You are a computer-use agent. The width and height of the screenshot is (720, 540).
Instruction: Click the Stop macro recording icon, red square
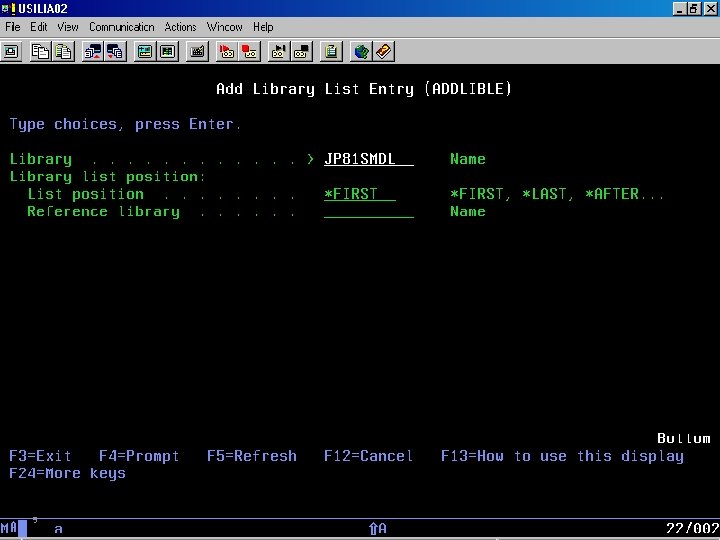pyautogui.click(x=250, y=51)
